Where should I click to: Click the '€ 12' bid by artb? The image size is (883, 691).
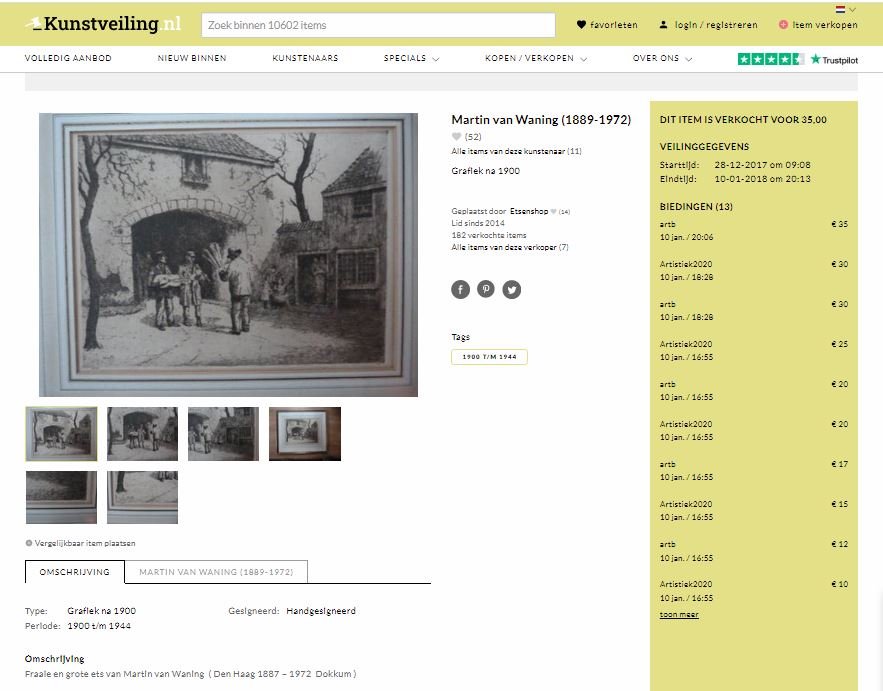point(839,545)
